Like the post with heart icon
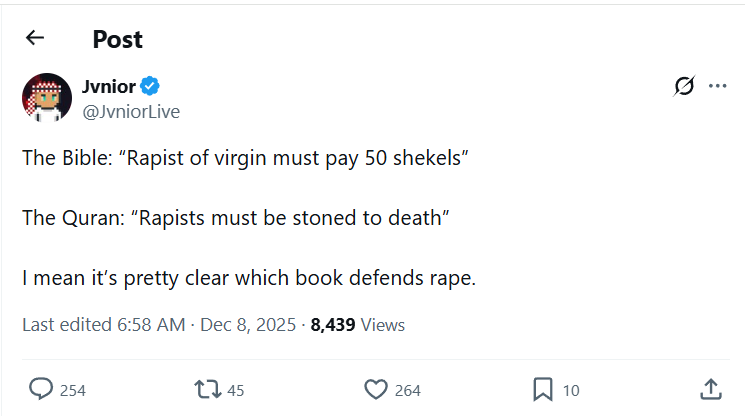 pos(375,389)
